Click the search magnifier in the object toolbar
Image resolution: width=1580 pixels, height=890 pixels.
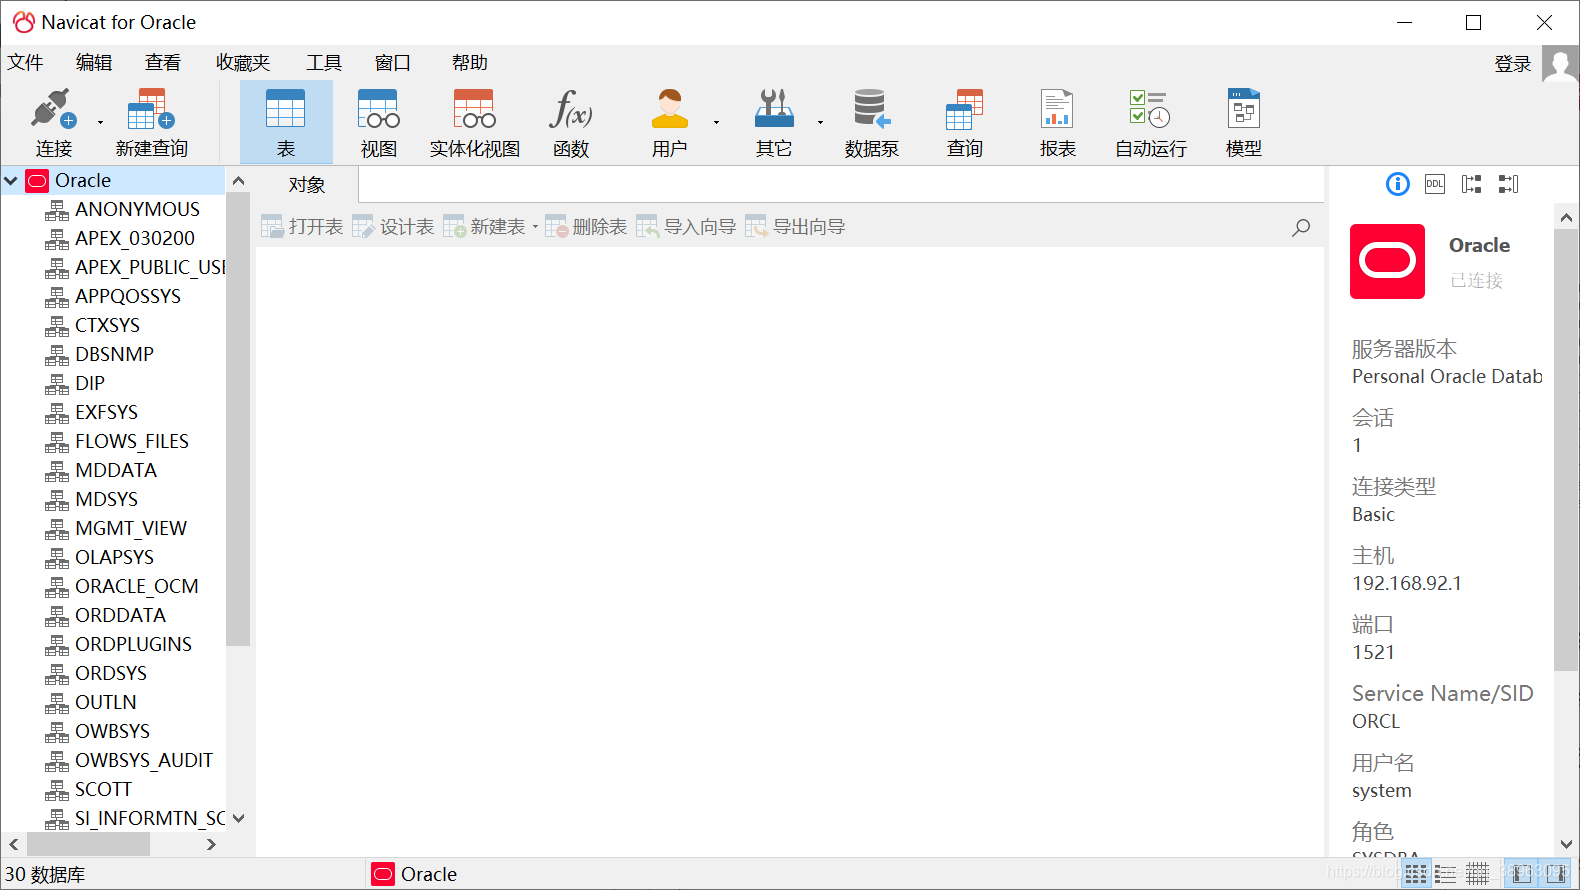(x=1301, y=227)
